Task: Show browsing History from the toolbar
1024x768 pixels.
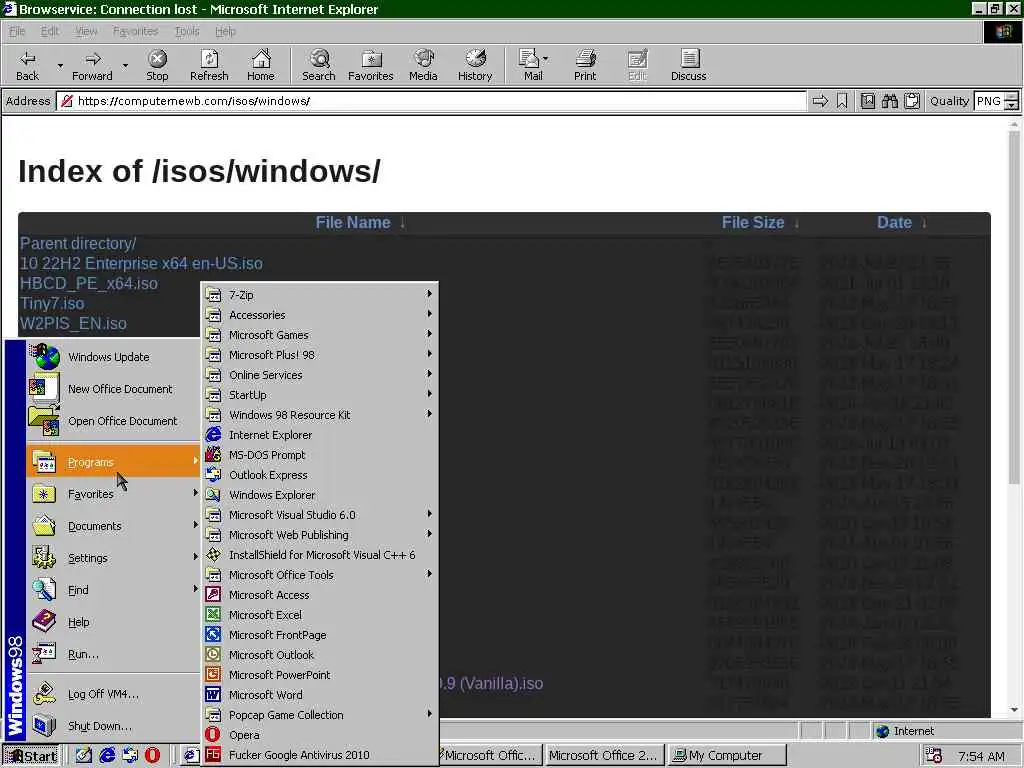Action: click(475, 65)
